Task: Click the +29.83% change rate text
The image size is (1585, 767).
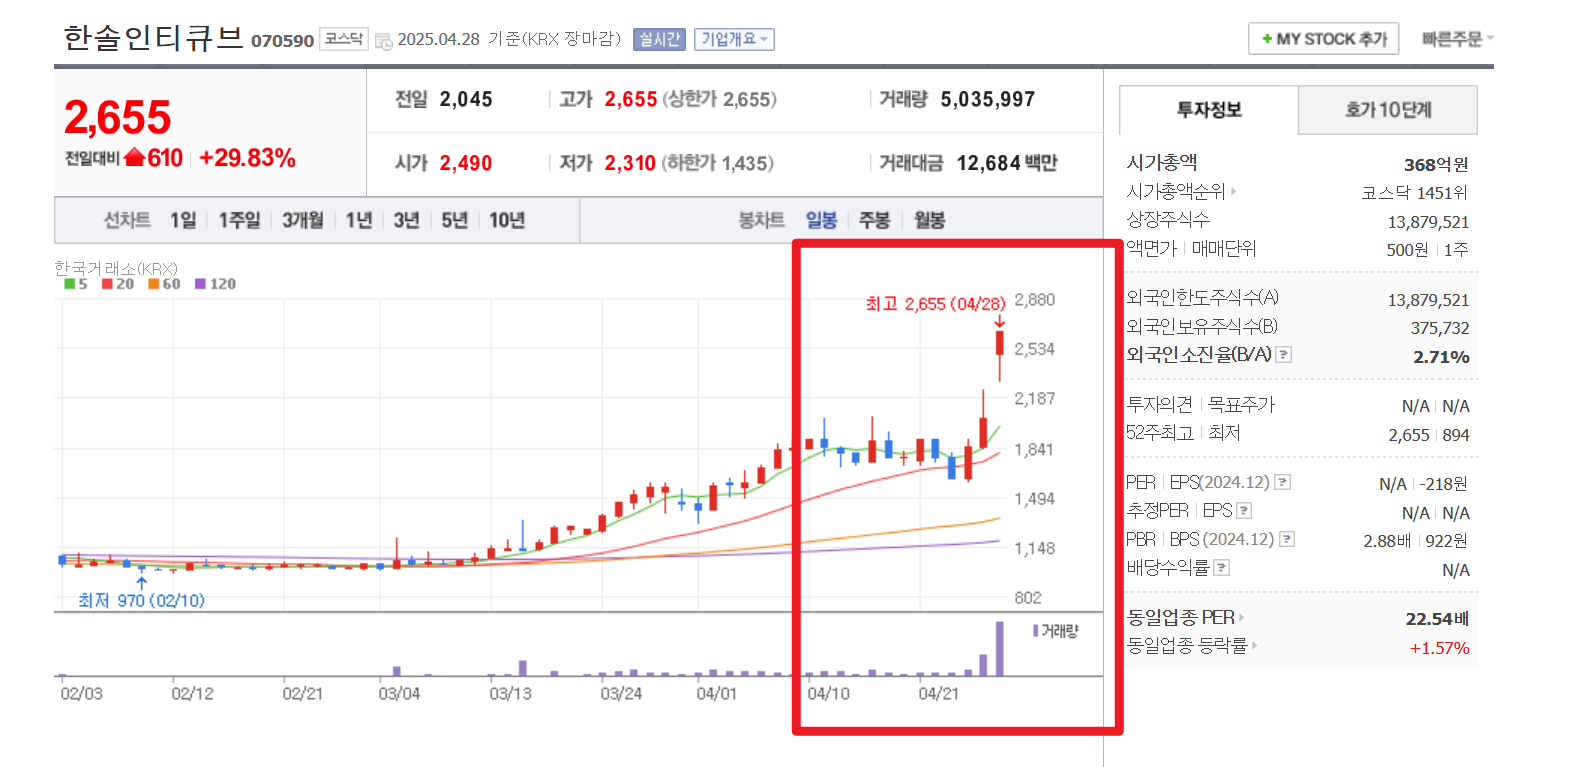Action: point(247,158)
